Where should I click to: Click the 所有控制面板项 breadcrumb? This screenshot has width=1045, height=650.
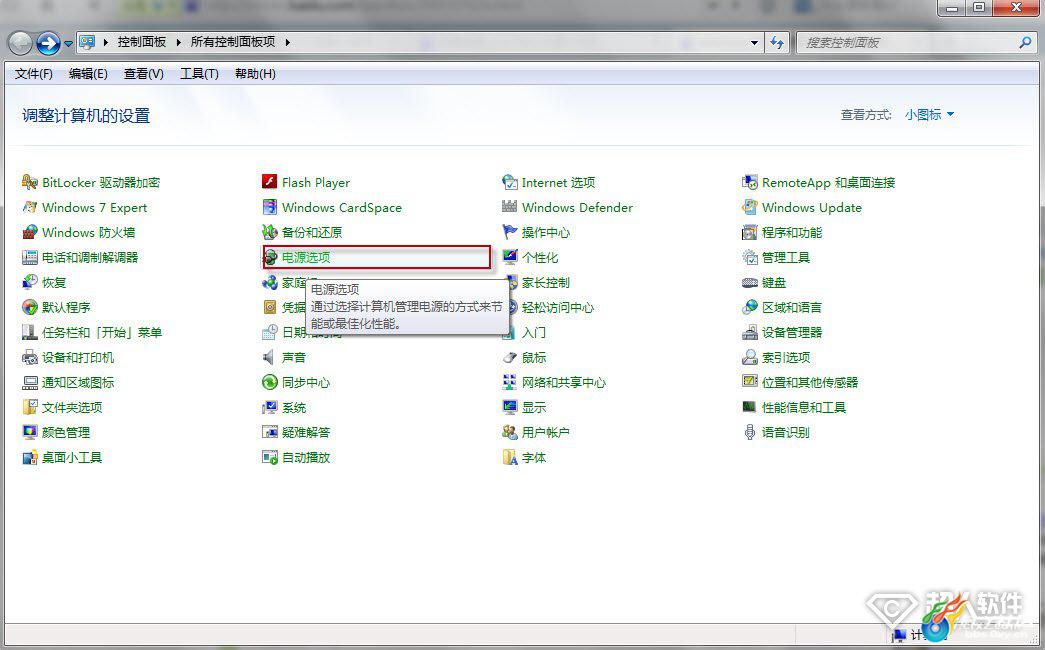click(x=233, y=42)
